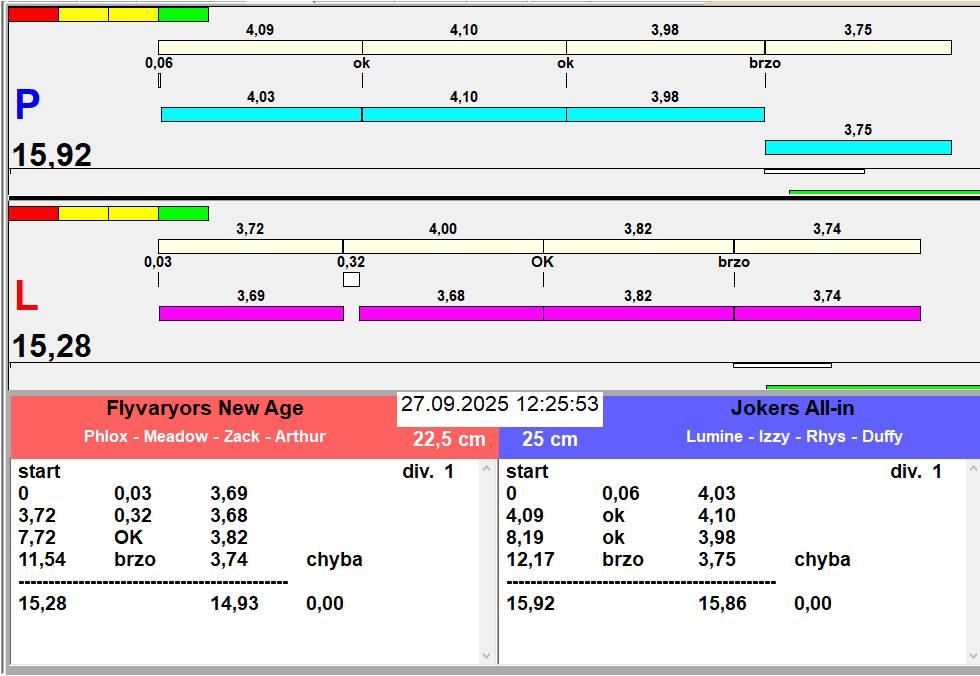Click the red lane letter L
980x676 pixels.
point(26,296)
